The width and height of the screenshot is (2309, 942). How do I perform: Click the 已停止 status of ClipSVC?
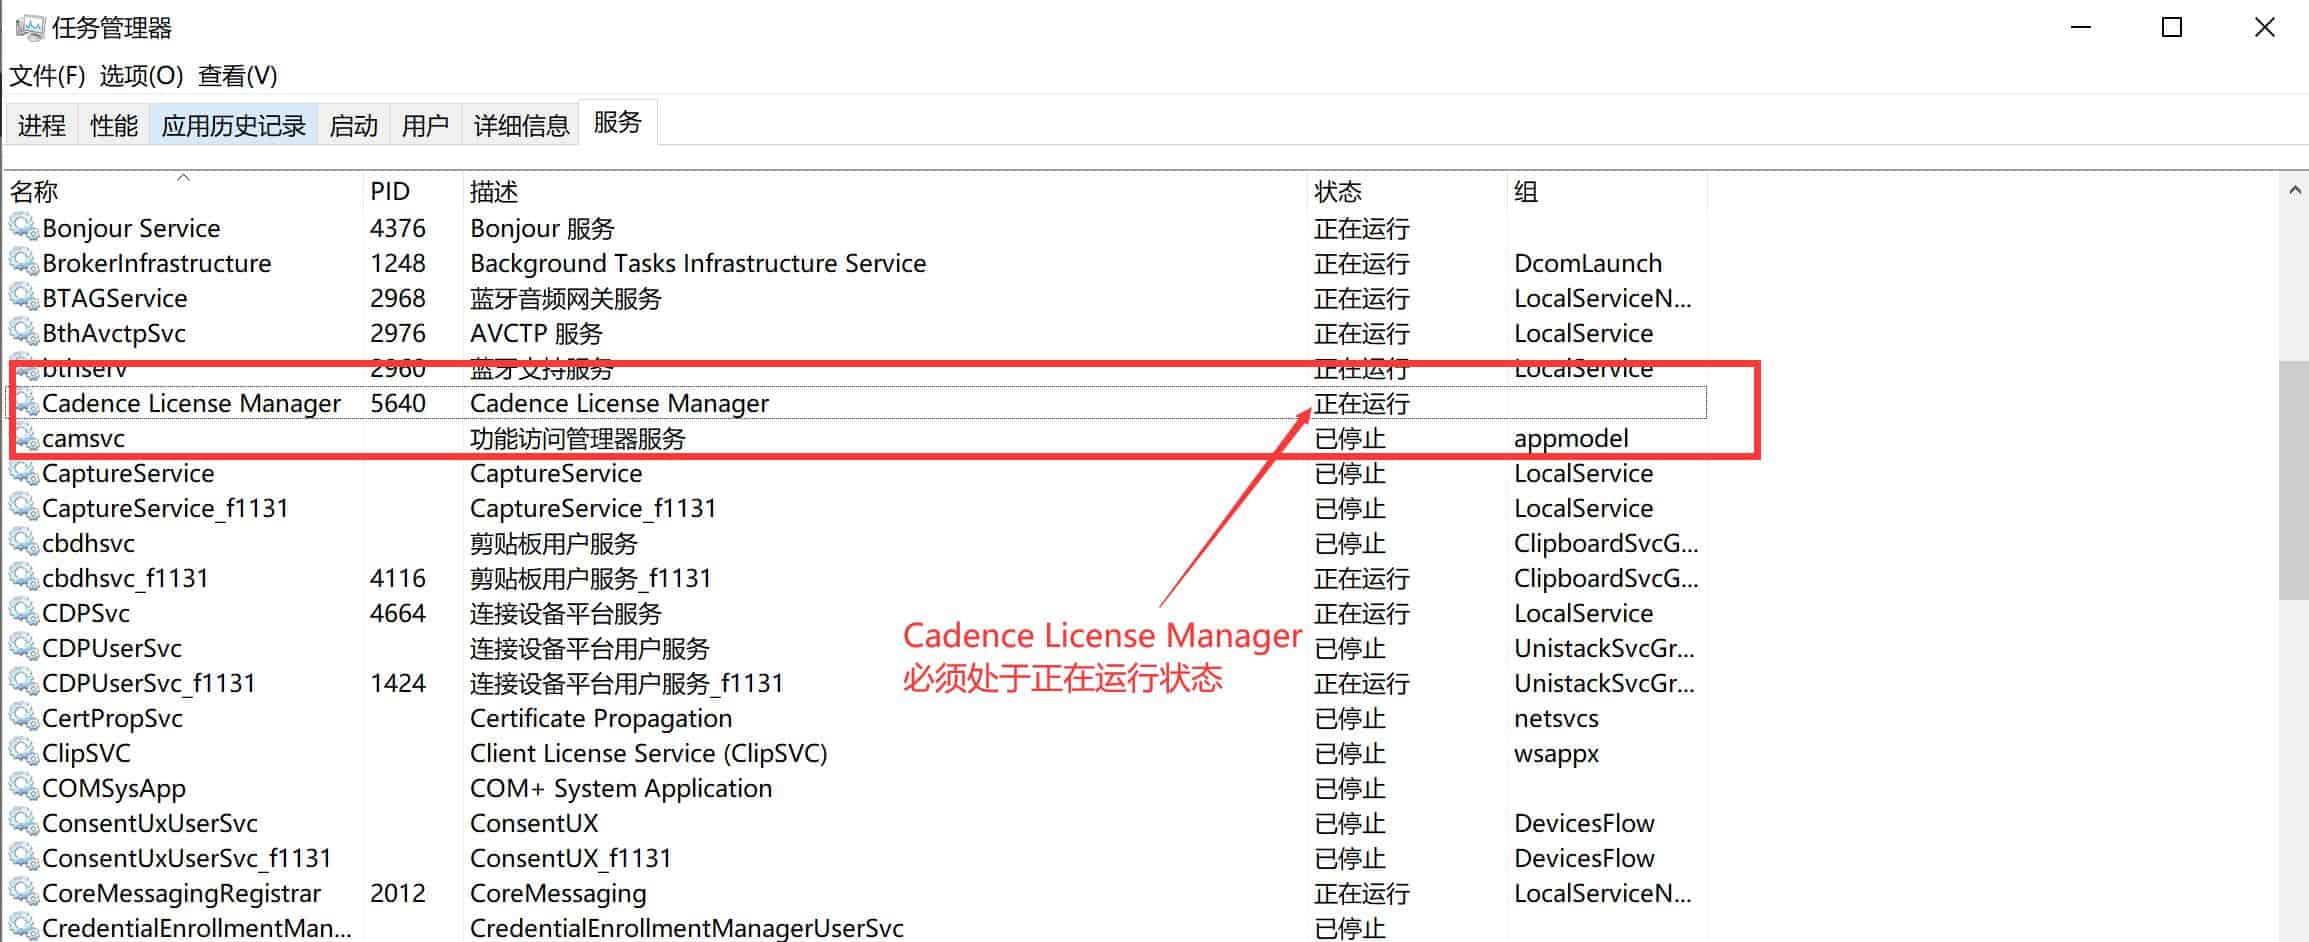(x=1350, y=753)
